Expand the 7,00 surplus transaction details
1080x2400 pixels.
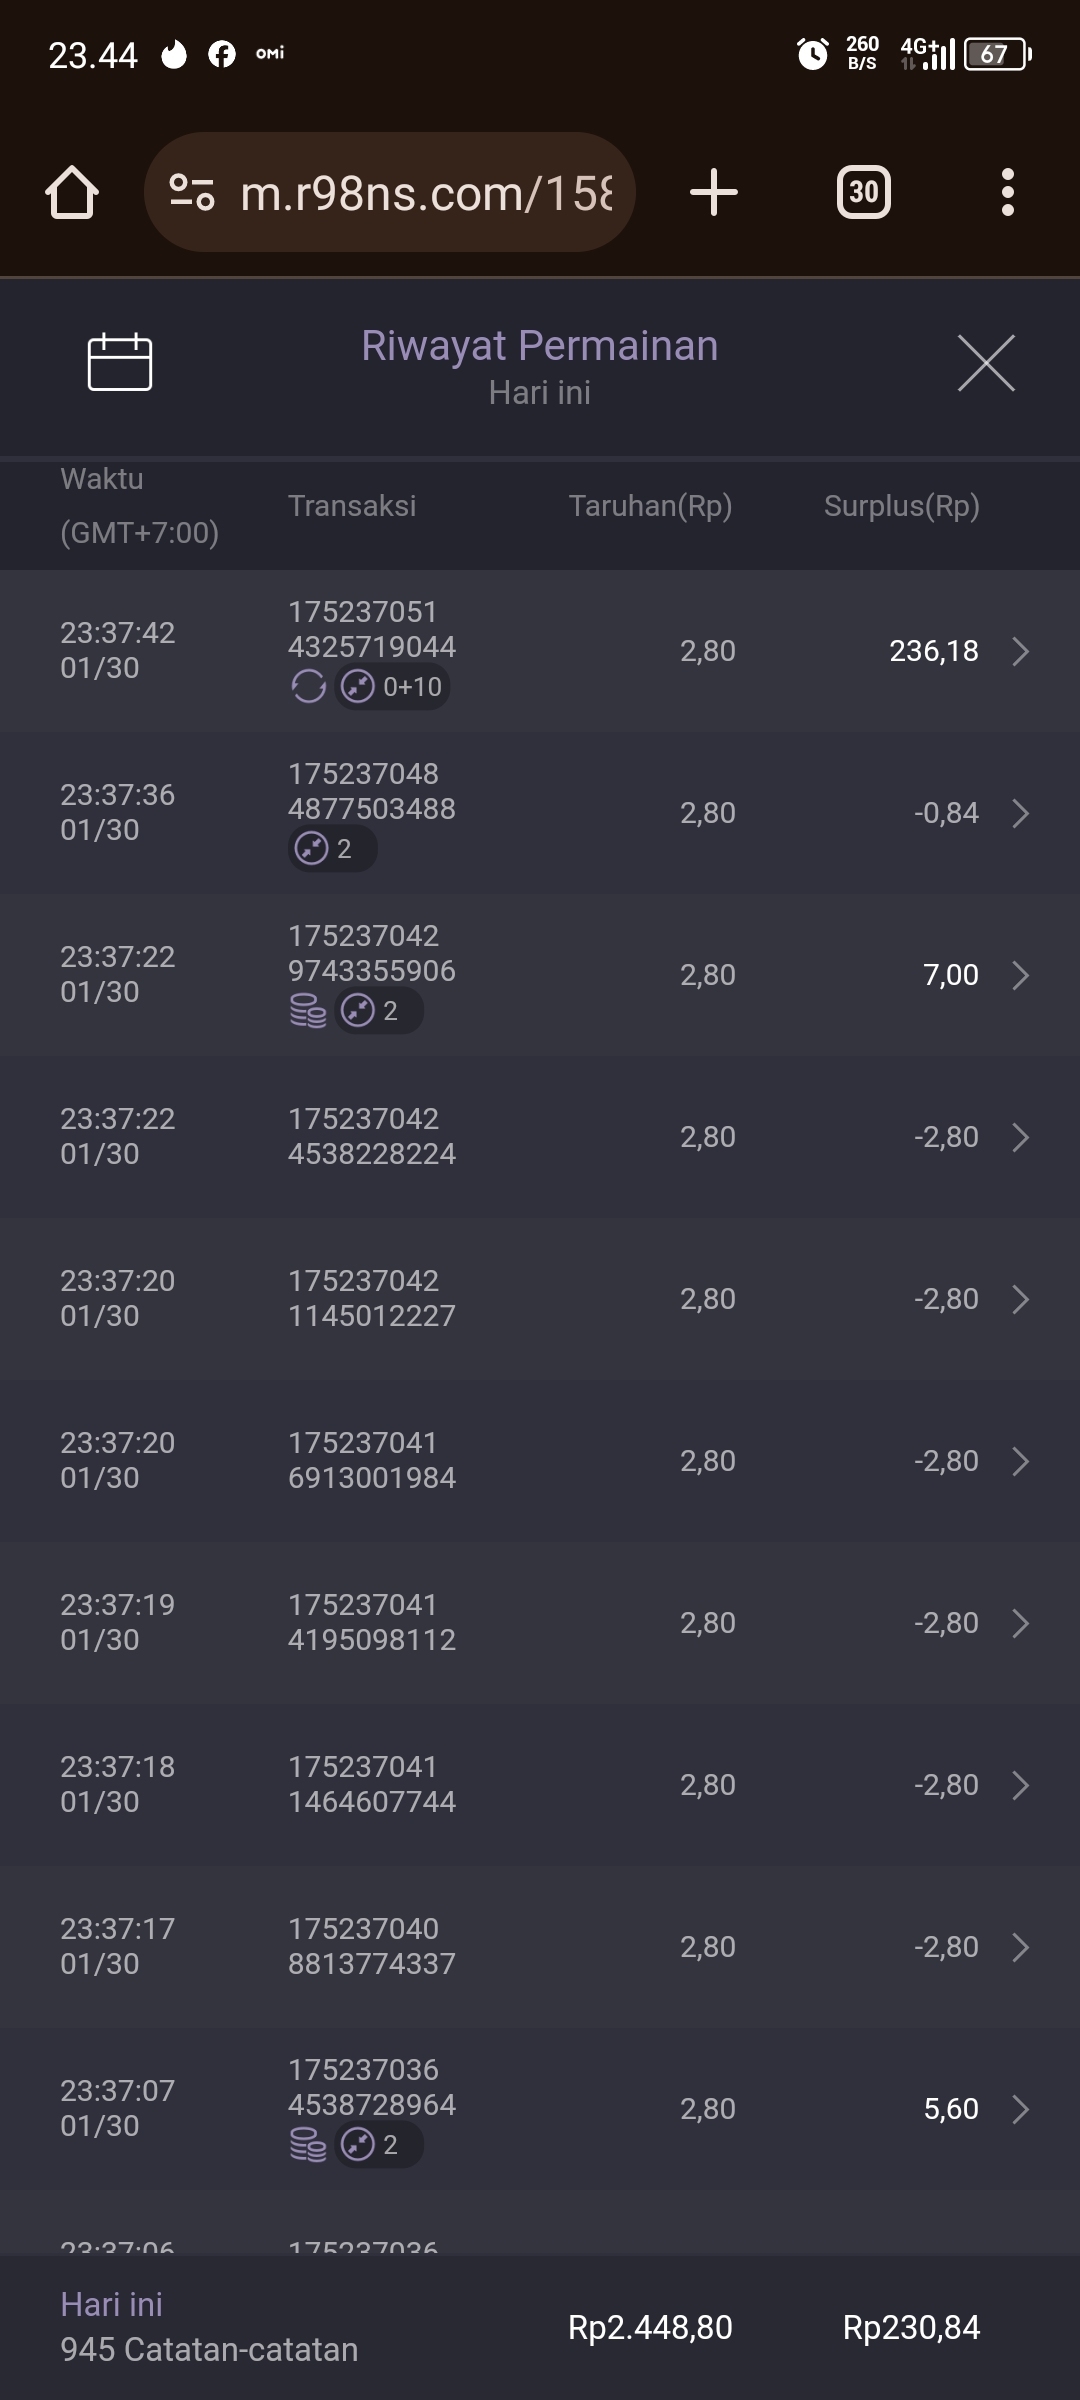(1020, 975)
